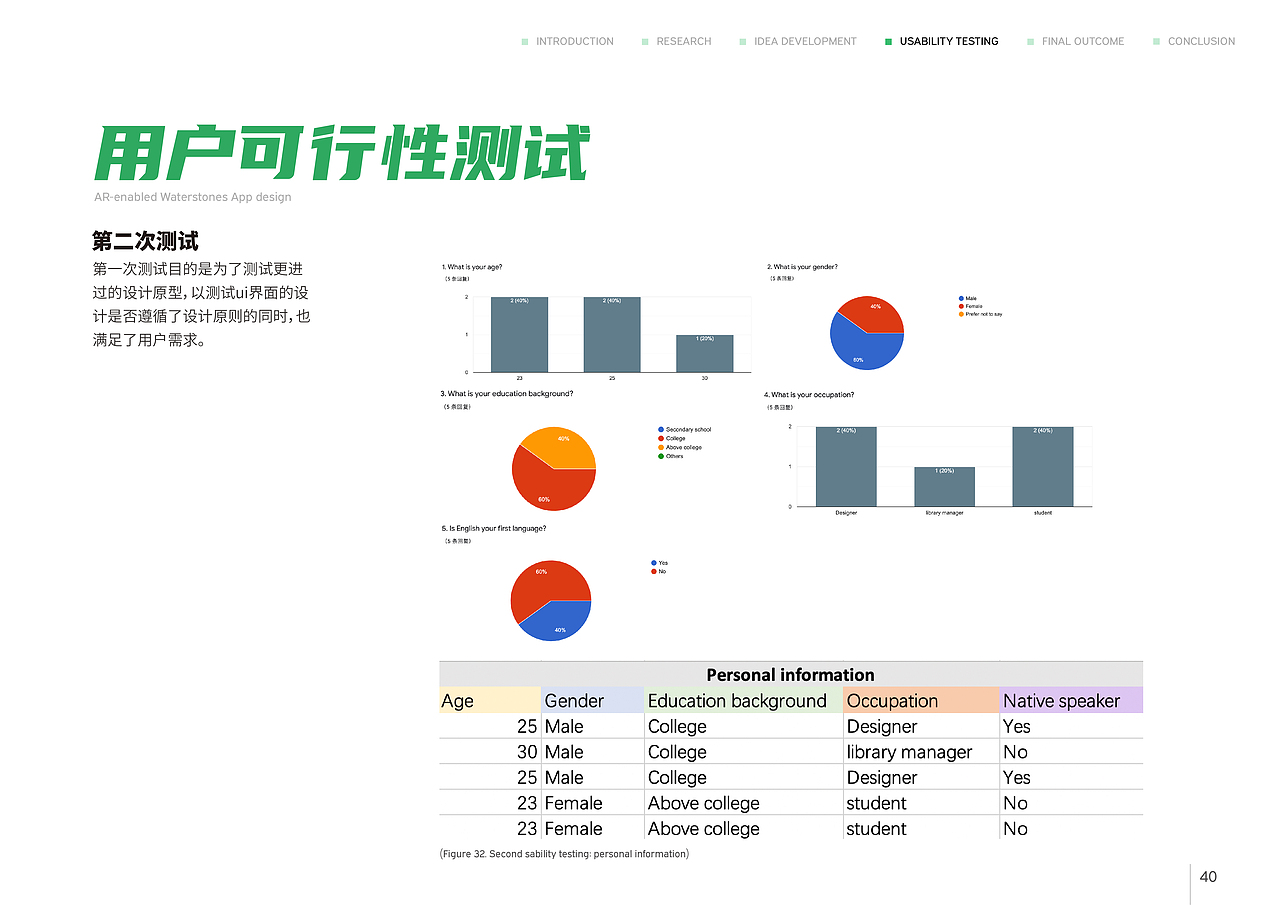The height and width of the screenshot is (905, 1280).
Task: Click the library manager bar in occupation chart
Action: (944, 487)
